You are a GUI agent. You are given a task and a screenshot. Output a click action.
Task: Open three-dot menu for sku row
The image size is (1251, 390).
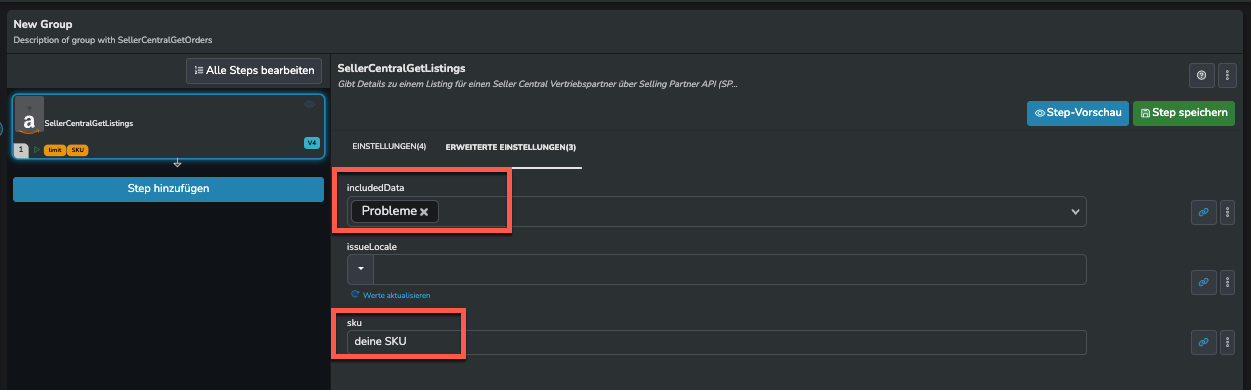[x=1228, y=342]
